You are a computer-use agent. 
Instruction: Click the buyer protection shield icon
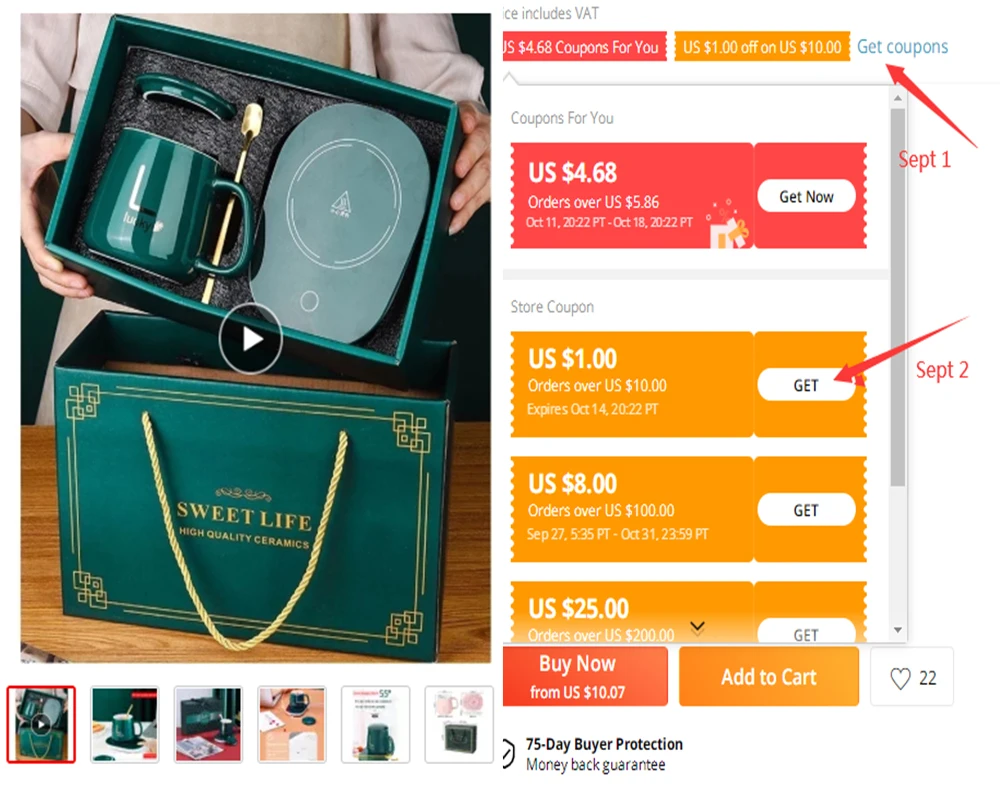pyautogui.click(x=508, y=753)
